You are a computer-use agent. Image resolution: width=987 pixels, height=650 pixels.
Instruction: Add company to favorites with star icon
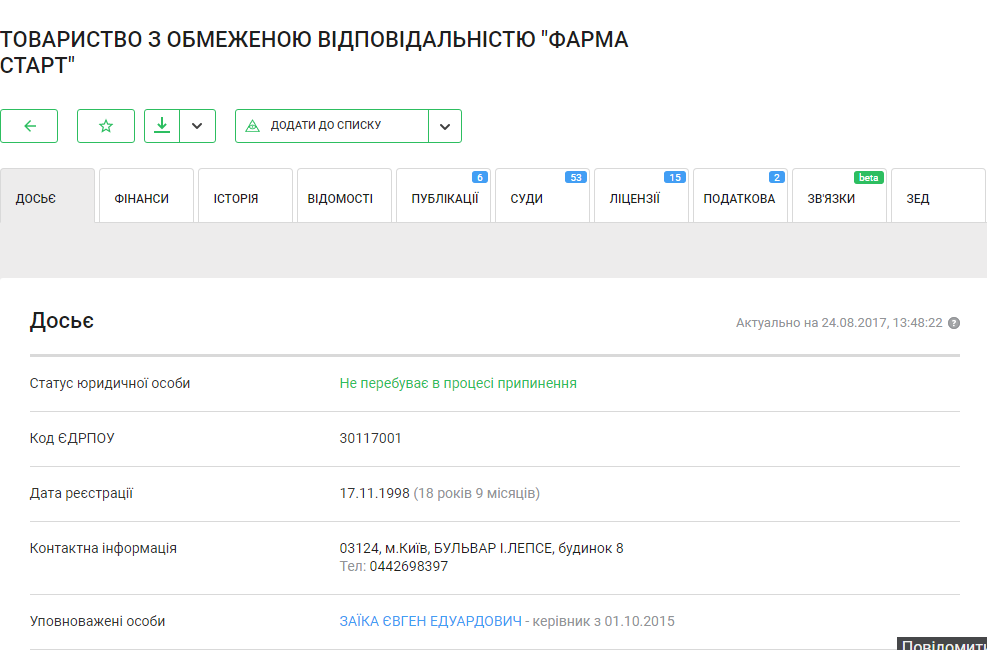[106, 126]
